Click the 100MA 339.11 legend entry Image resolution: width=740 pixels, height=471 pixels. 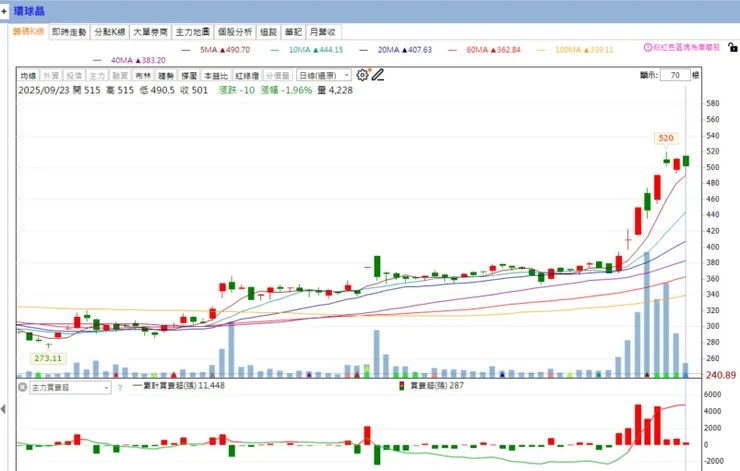(575, 50)
